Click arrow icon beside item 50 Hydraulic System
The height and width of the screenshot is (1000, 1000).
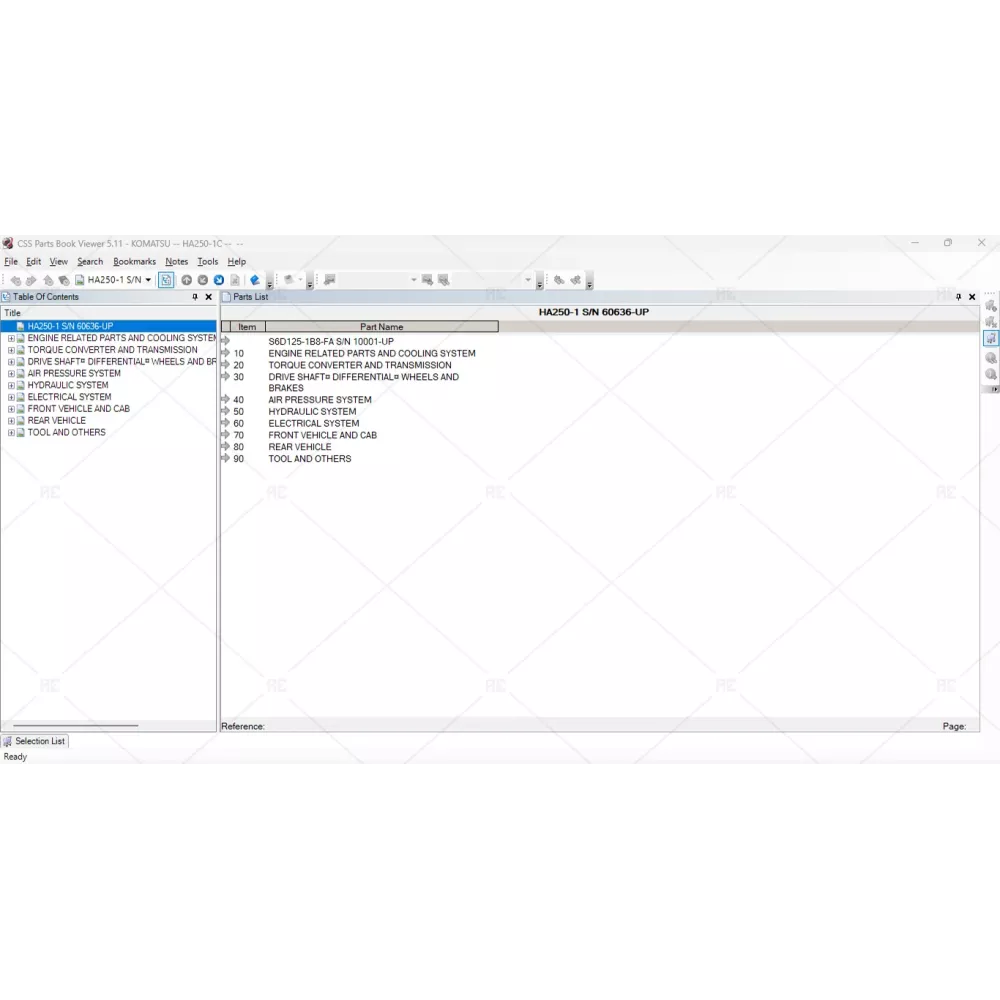point(226,411)
